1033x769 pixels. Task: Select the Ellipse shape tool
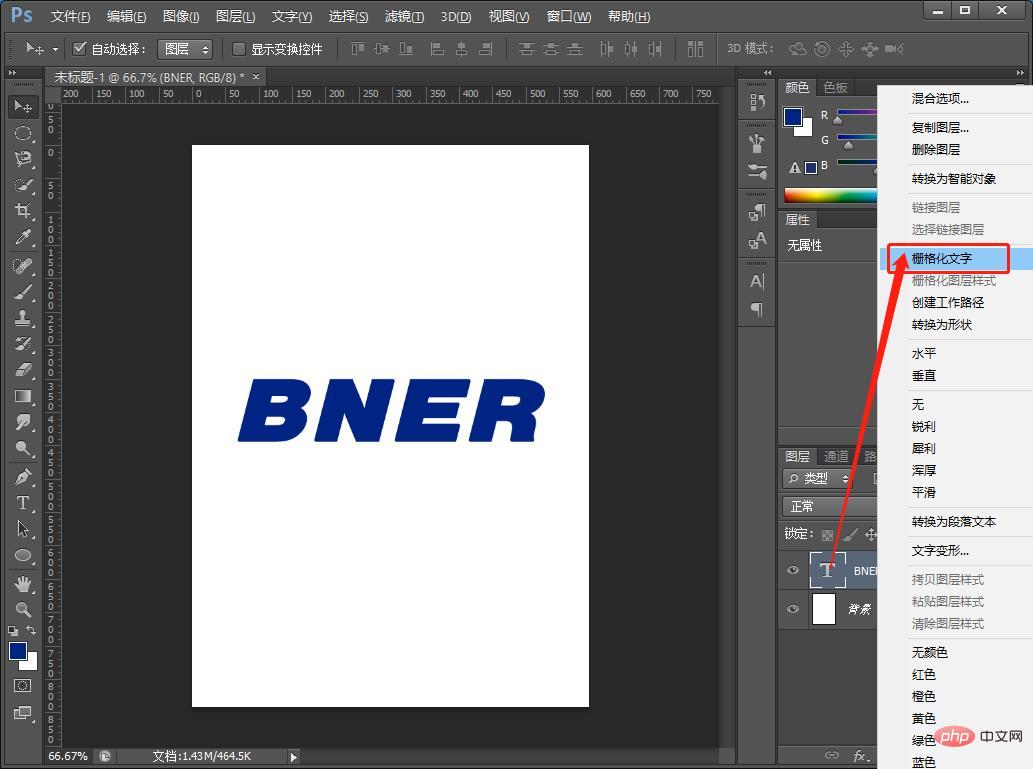(23, 555)
